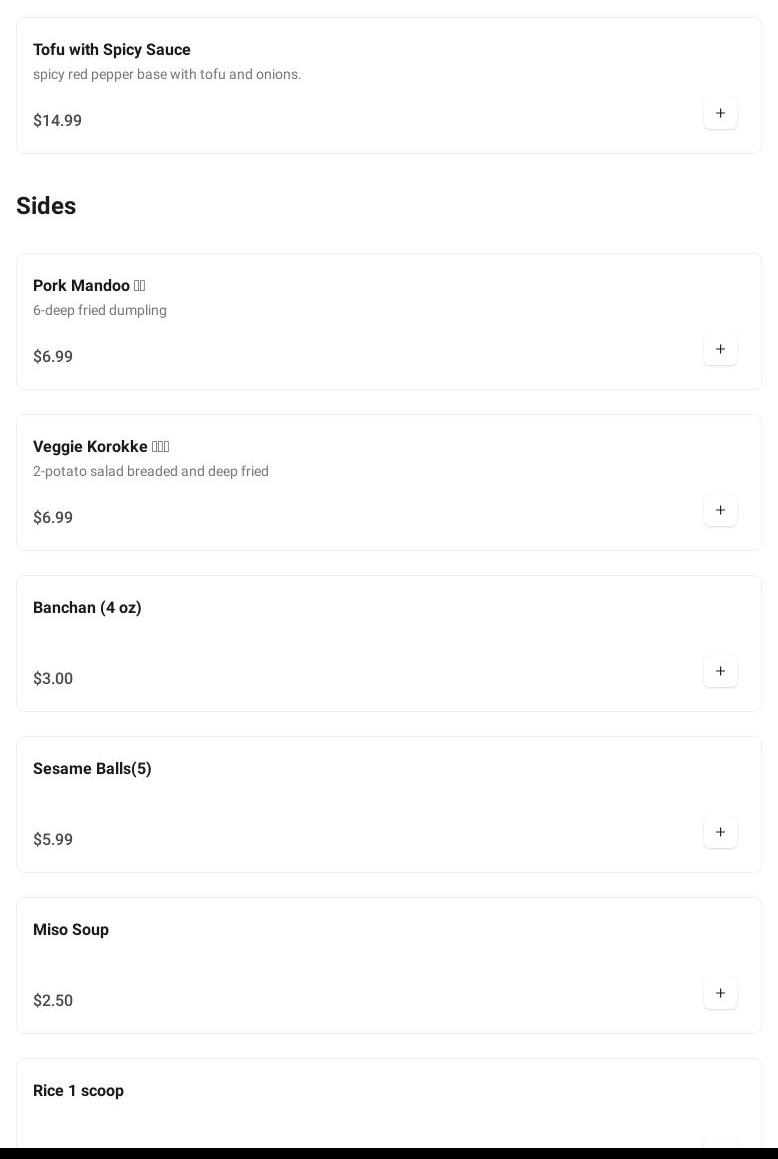Click the spicy red pepper base description
The height and width of the screenshot is (1159, 778).
point(167,74)
